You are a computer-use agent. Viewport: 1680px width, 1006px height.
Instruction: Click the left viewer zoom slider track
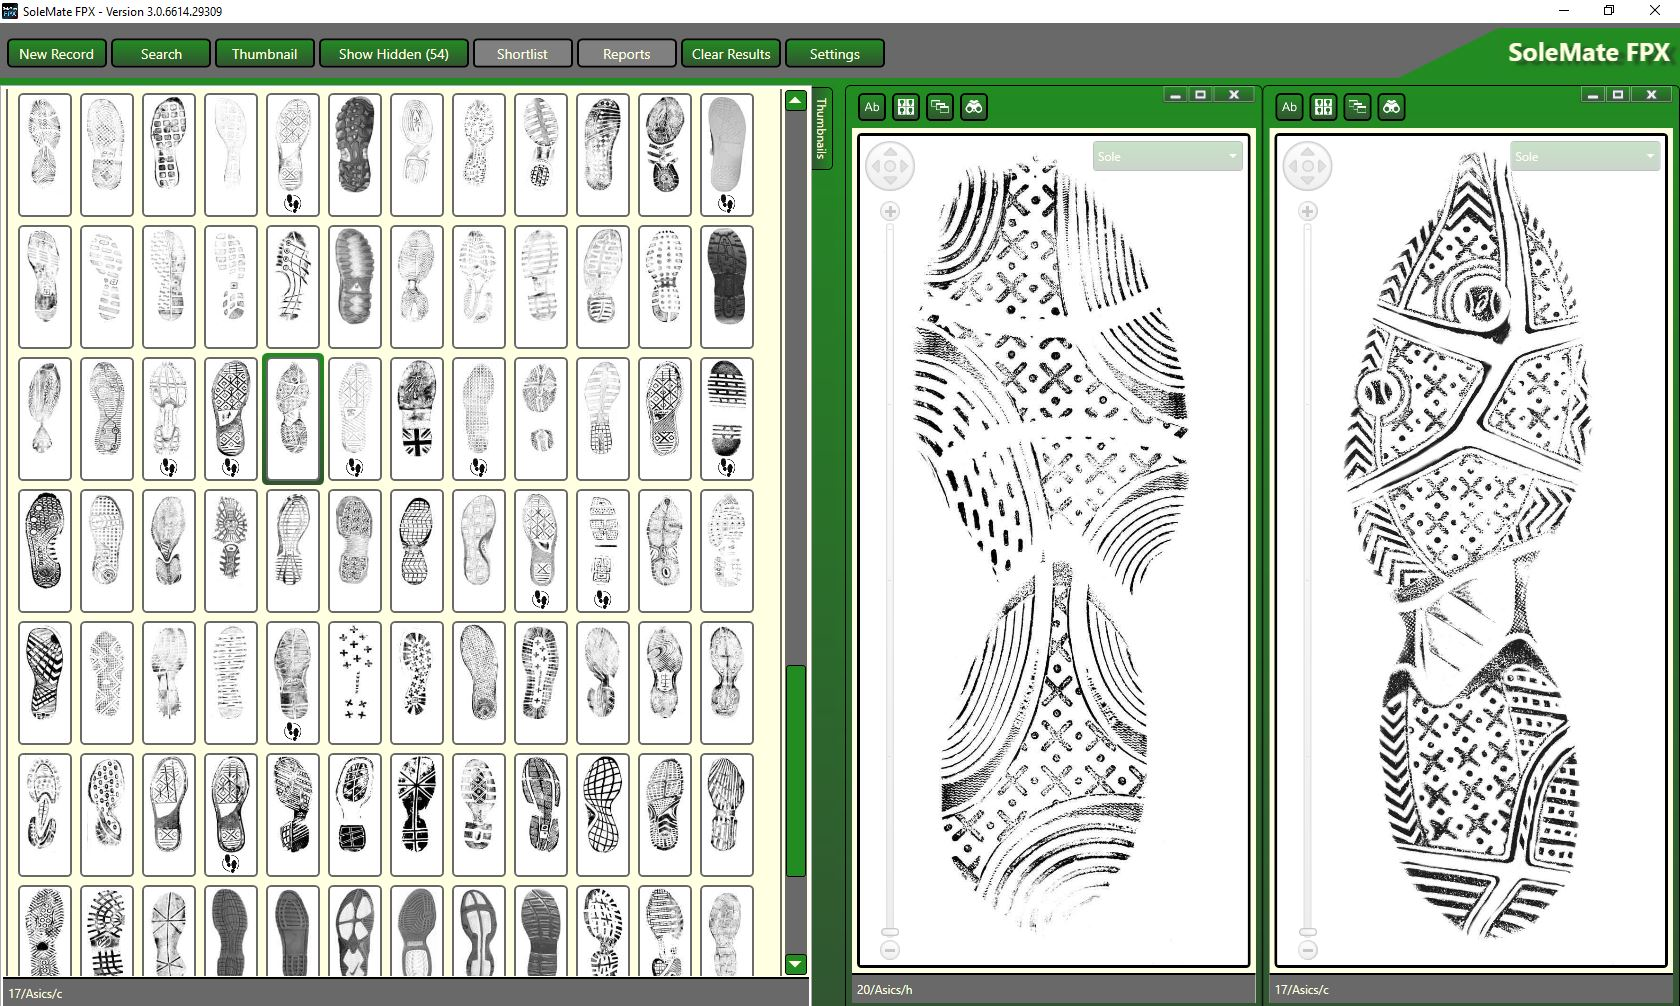coord(890,570)
